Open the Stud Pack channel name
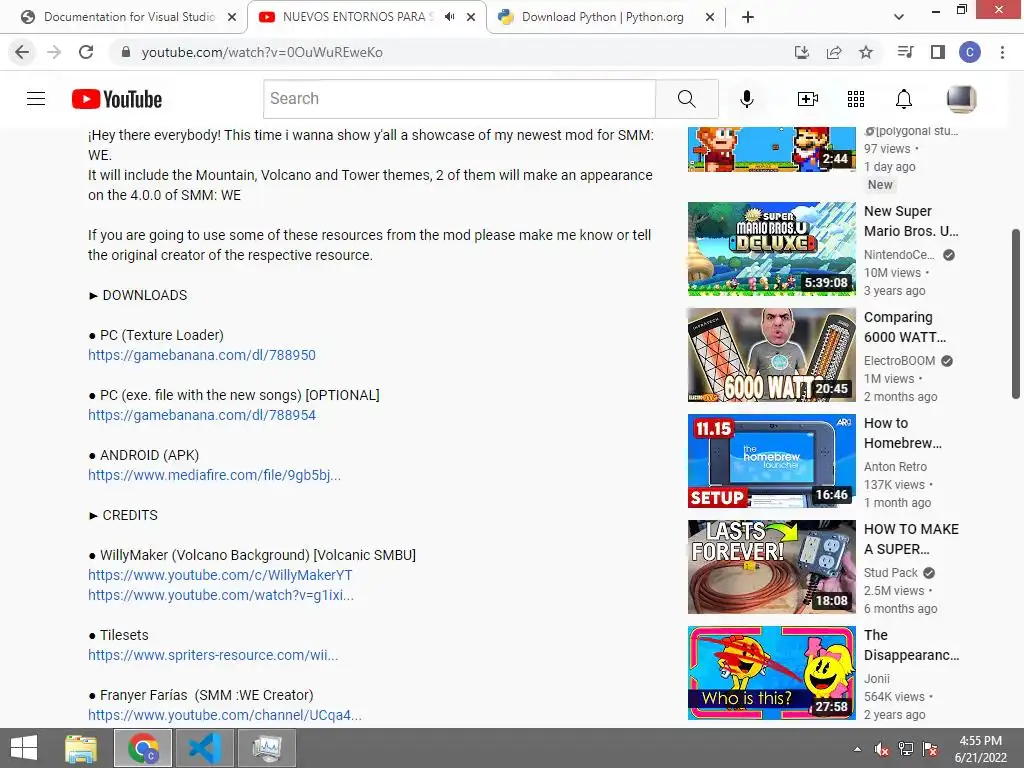The image size is (1024, 768). coord(891,573)
